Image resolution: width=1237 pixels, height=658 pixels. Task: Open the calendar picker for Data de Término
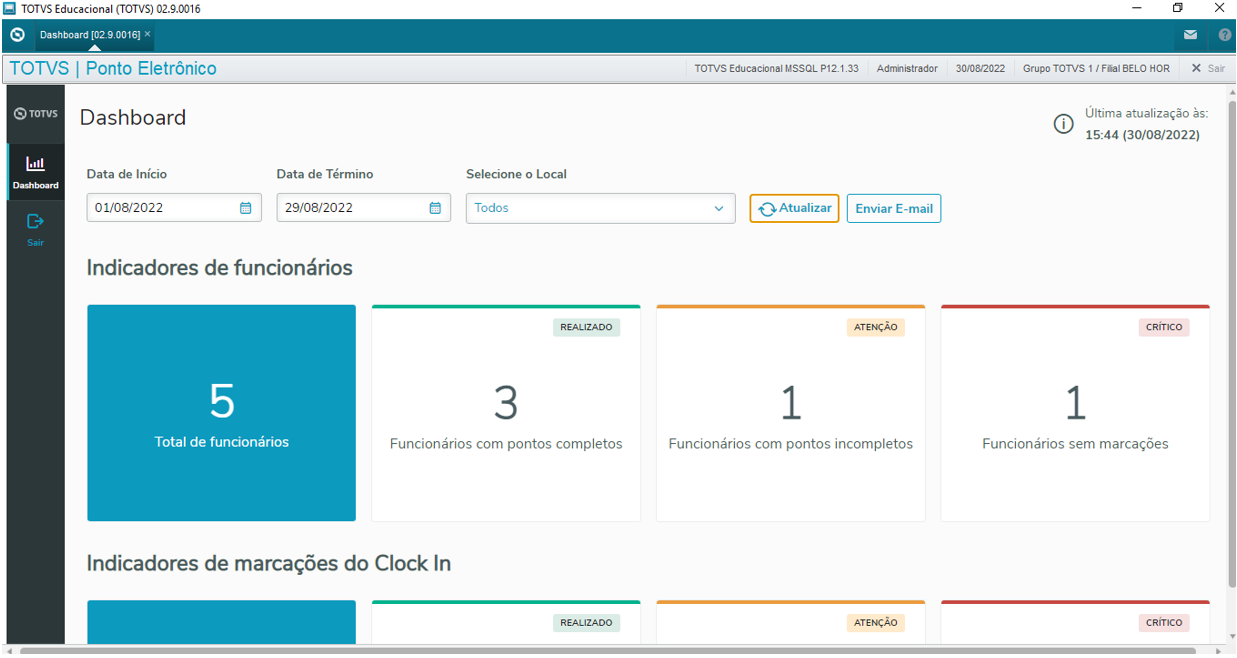(434, 207)
